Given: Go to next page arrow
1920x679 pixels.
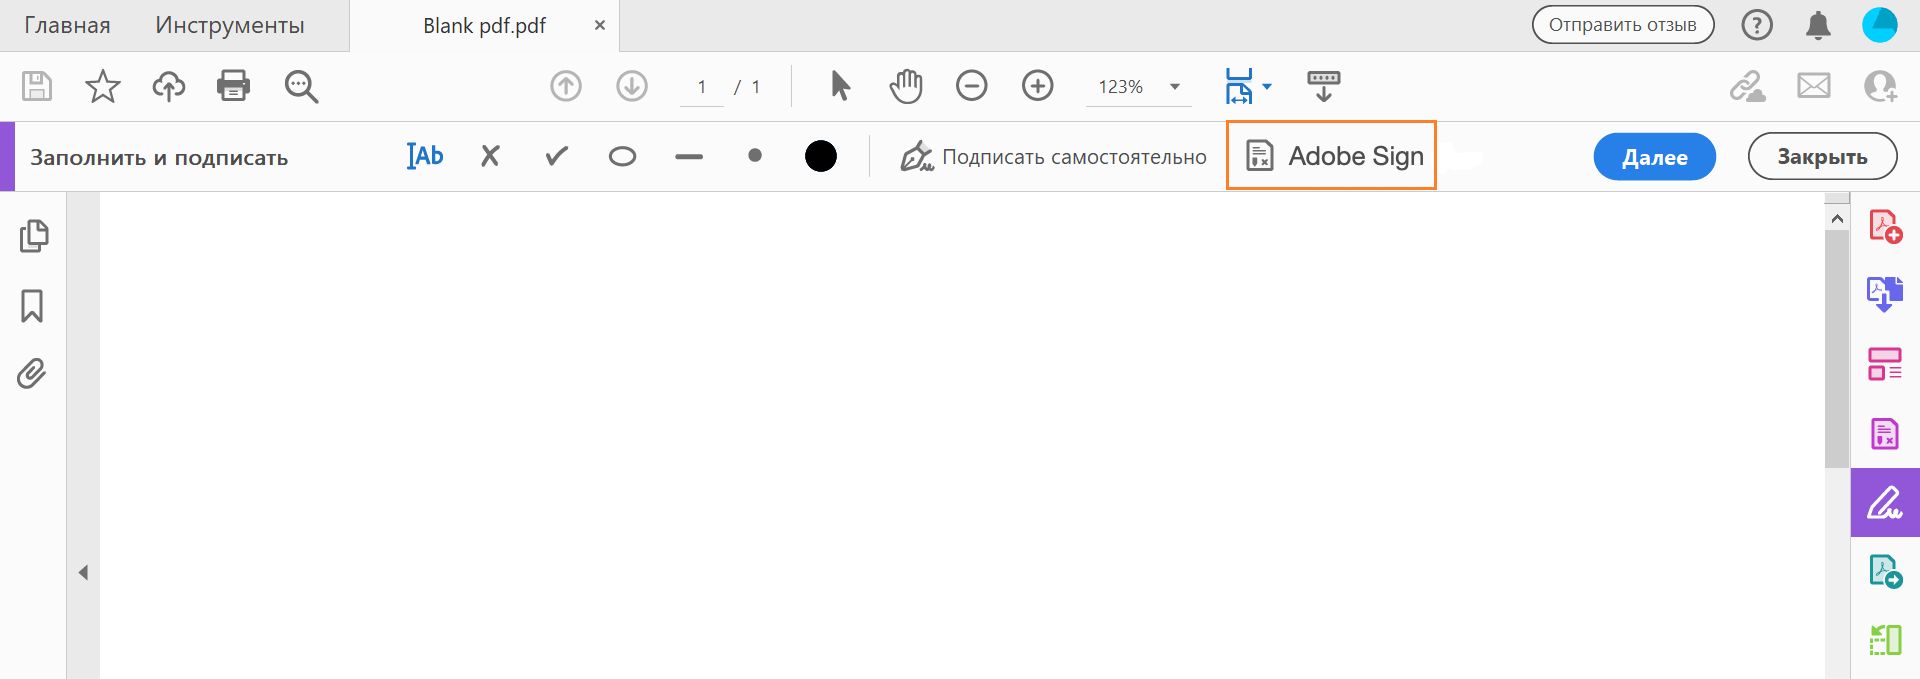Looking at the screenshot, I should pyautogui.click(x=632, y=86).
